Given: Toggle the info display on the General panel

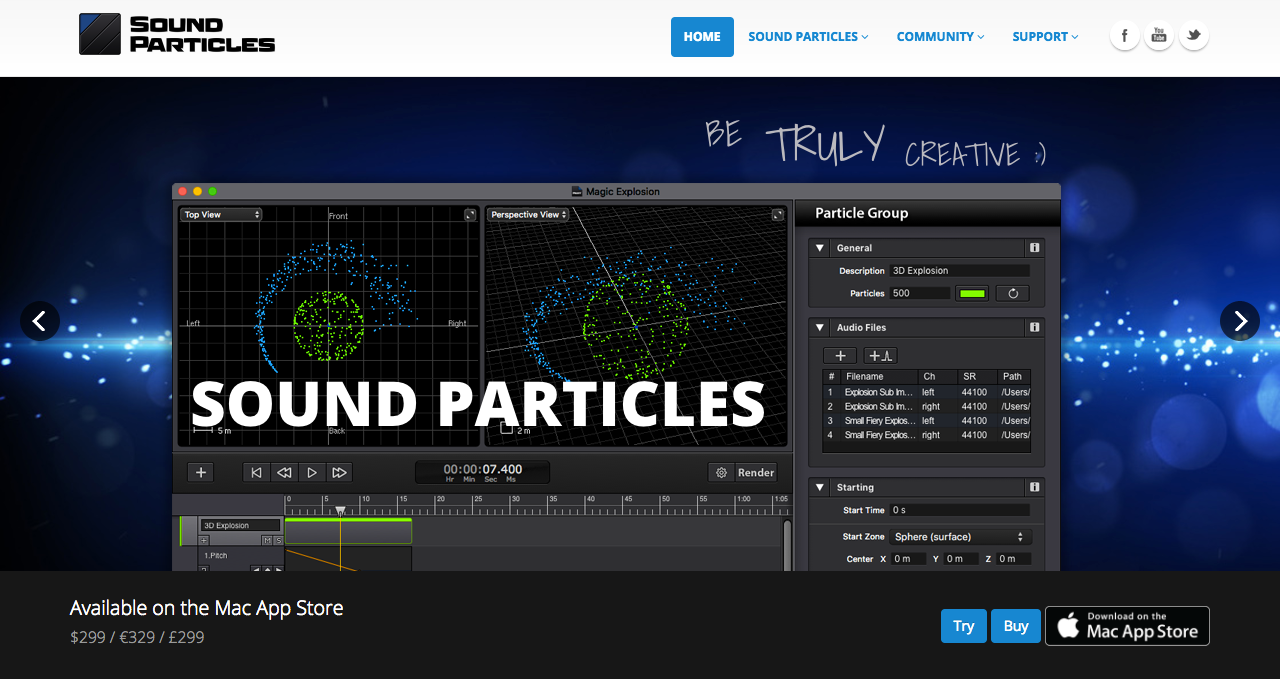Looking at the screenshot, I should point(1034,247).
